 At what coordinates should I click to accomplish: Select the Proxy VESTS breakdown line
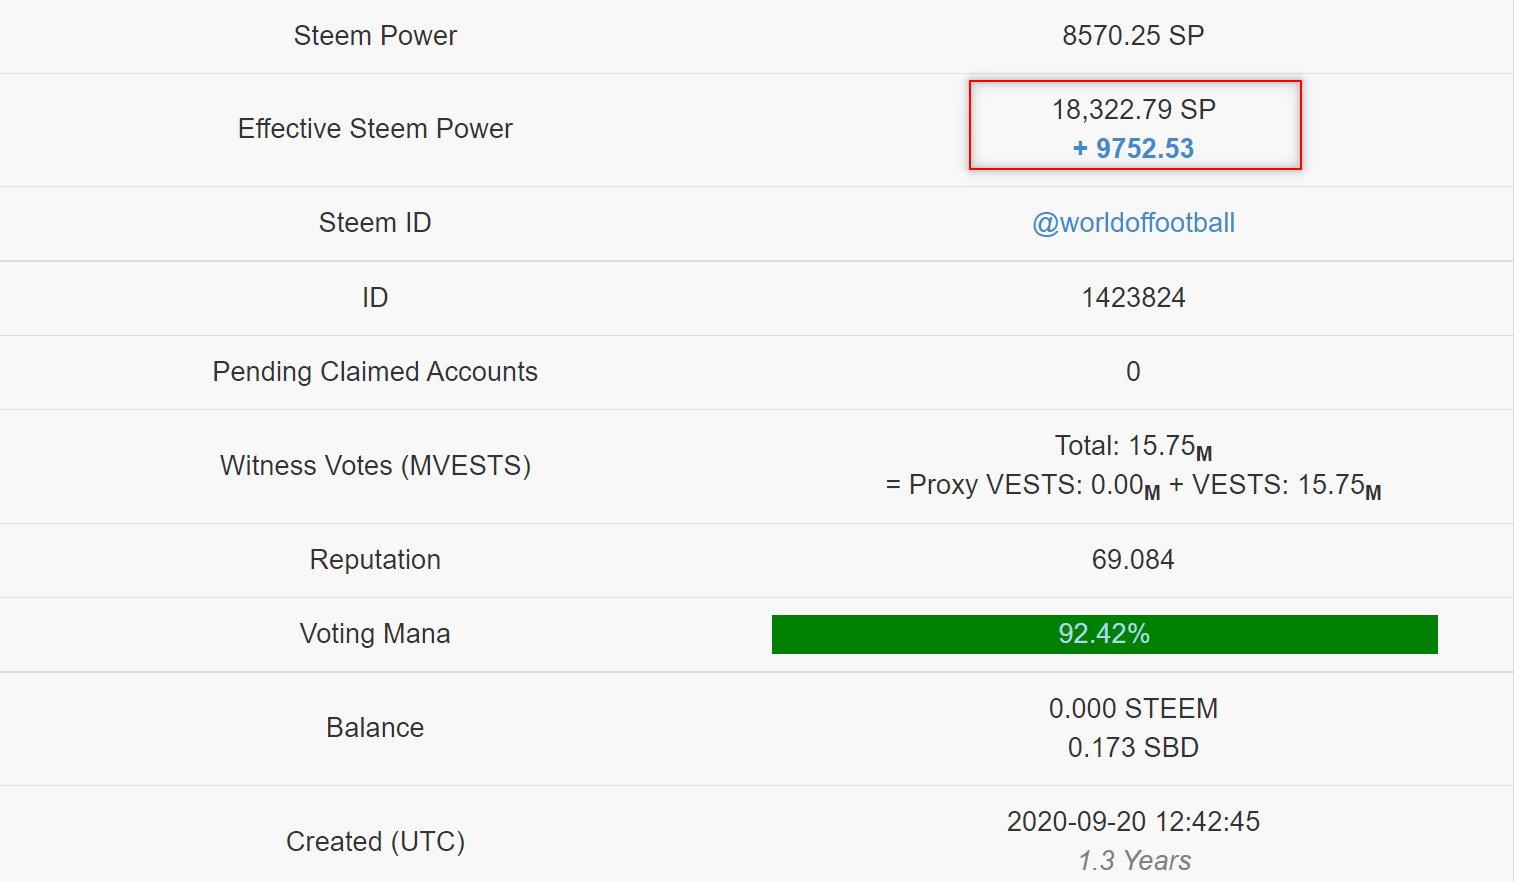[x=1133, y=487]
